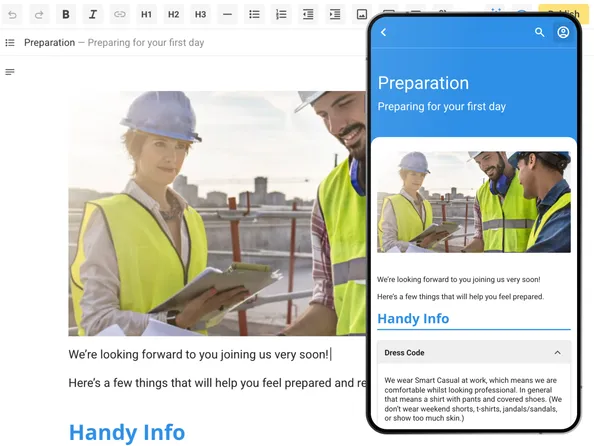
Task: Tap the Handy Info heading in phone preview
Action: [413, 319]
